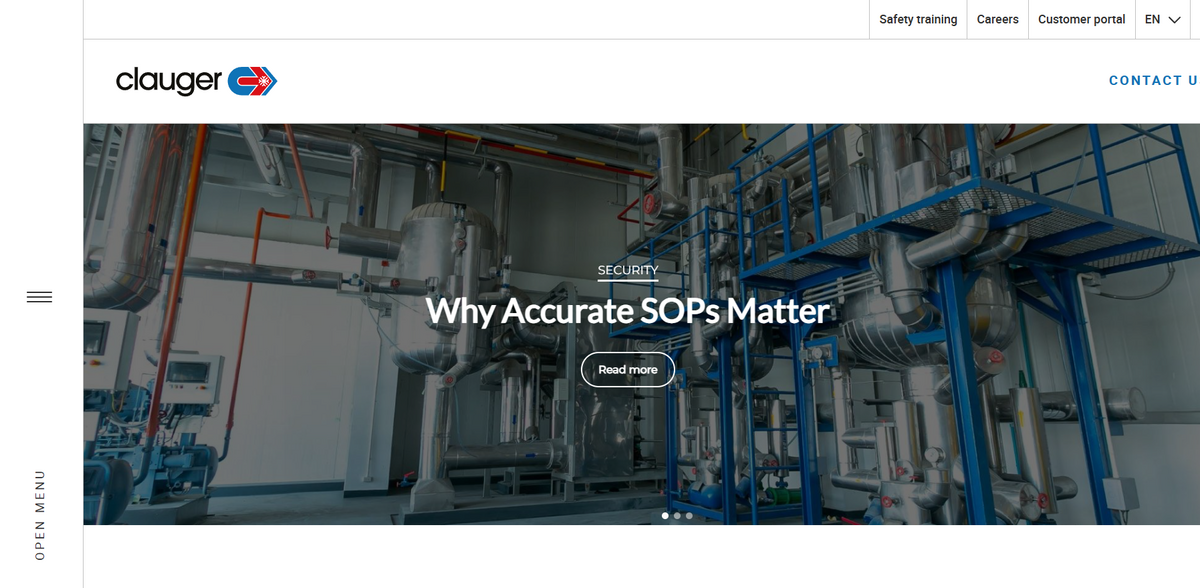Click the SECURITY category tag

(627, 270)
